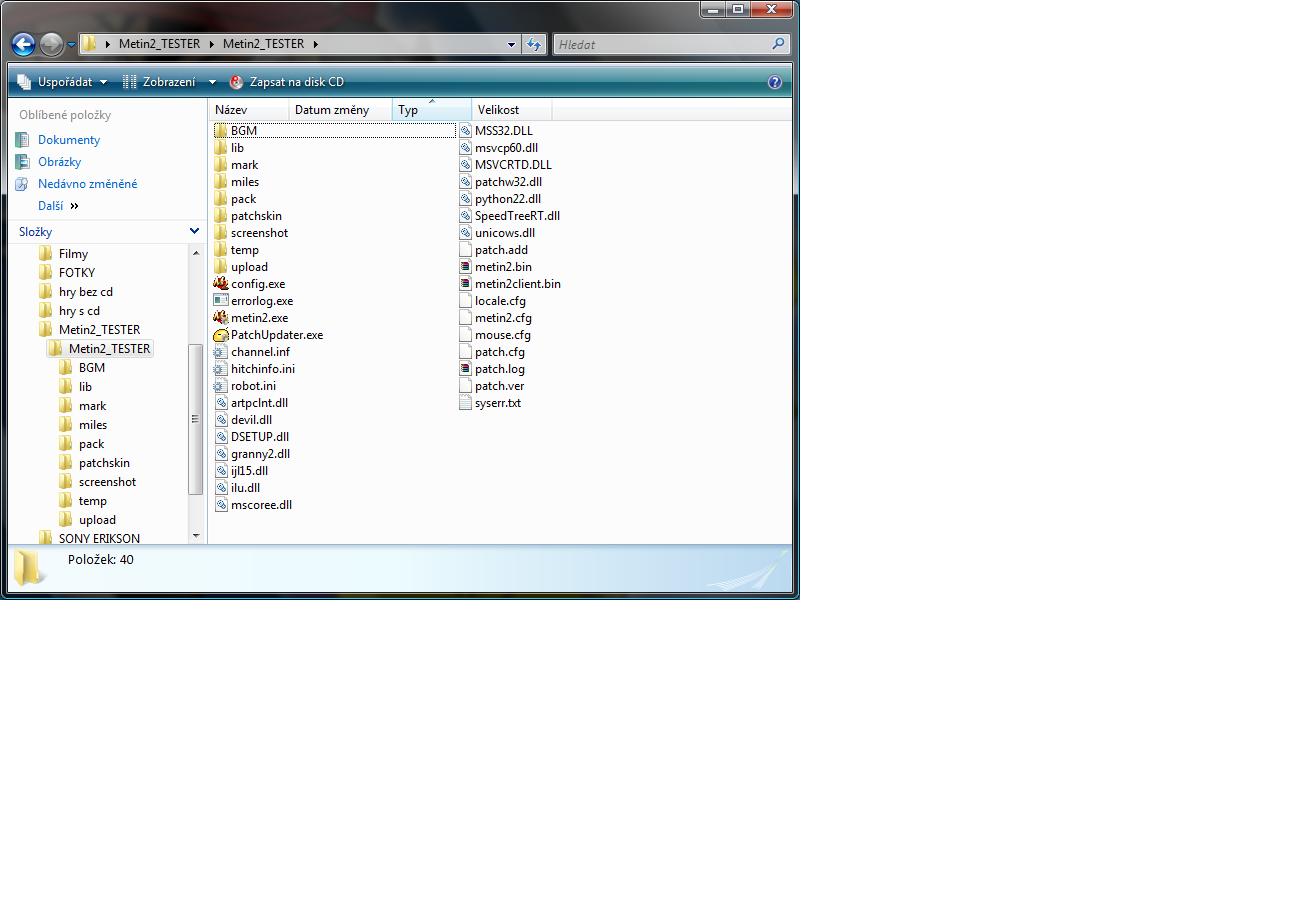1313x922 pixels.
Task: Select the robot.ini file
Action: [253, 386]
